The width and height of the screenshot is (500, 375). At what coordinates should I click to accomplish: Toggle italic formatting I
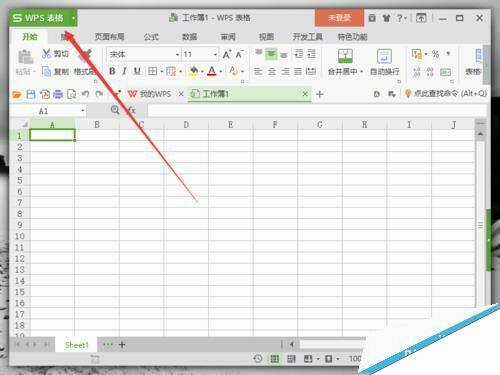[x=124, y=71]
